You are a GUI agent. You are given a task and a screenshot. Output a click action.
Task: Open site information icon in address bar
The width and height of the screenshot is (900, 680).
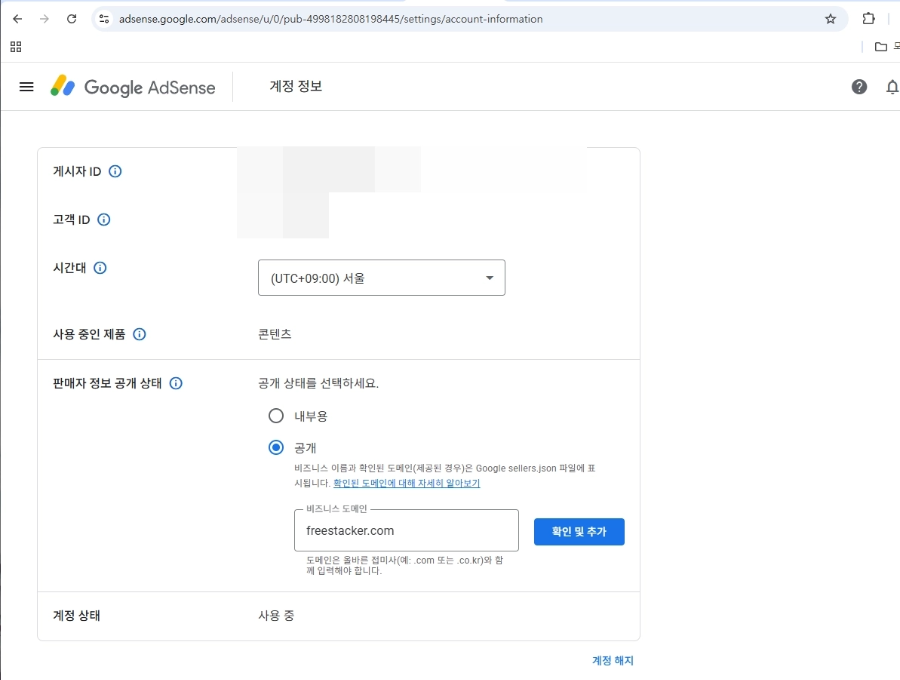(x=104, y=19)
